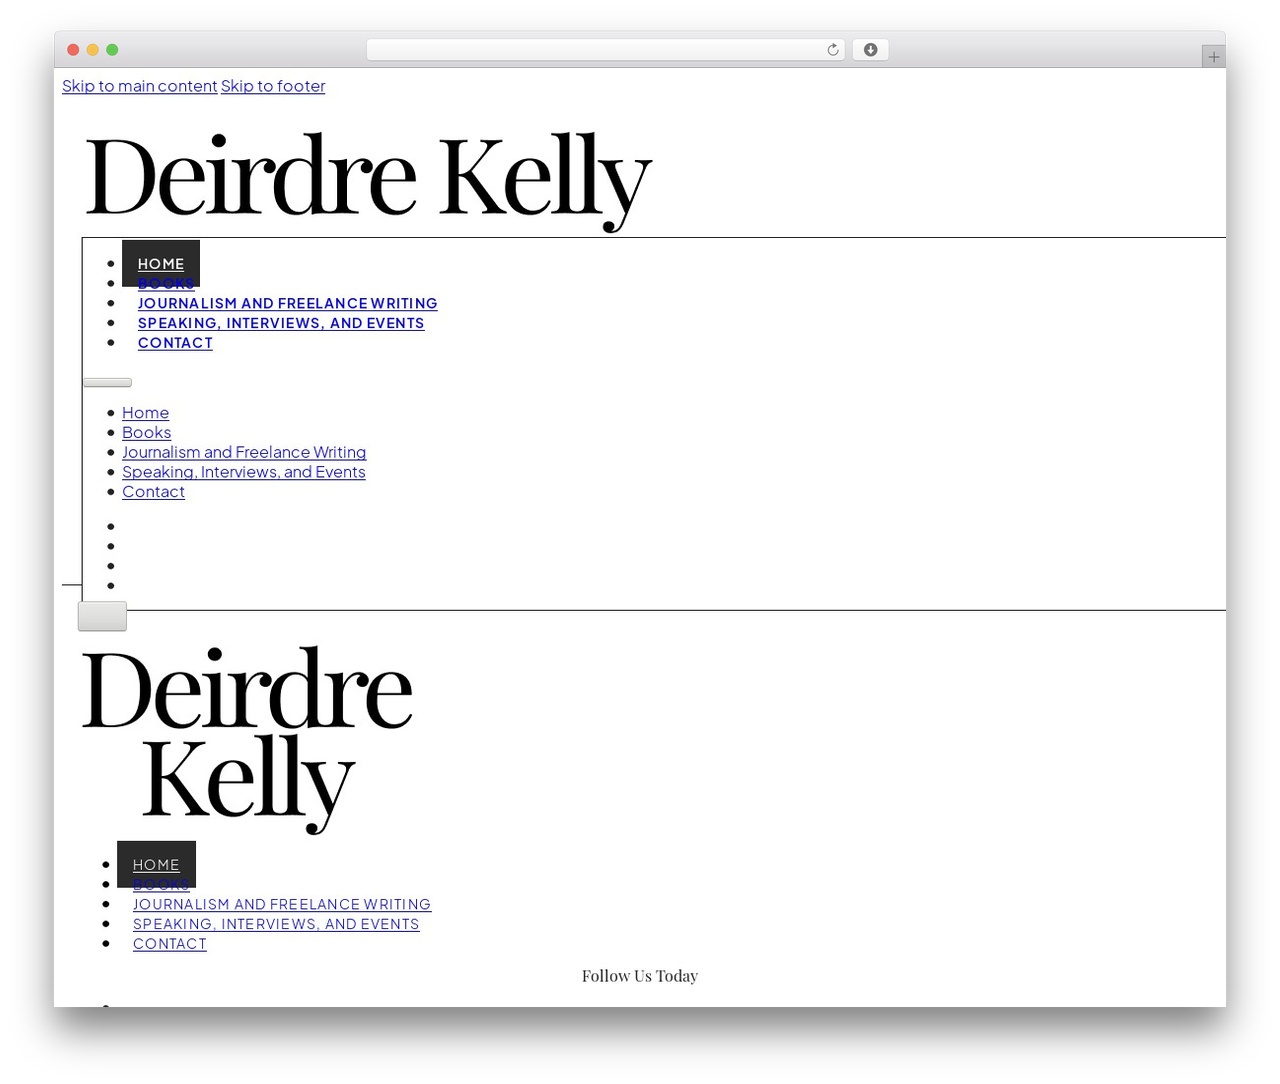Follow the "Skip to main content" link
Screen dimensions: 1280x1084
point(139,86)
